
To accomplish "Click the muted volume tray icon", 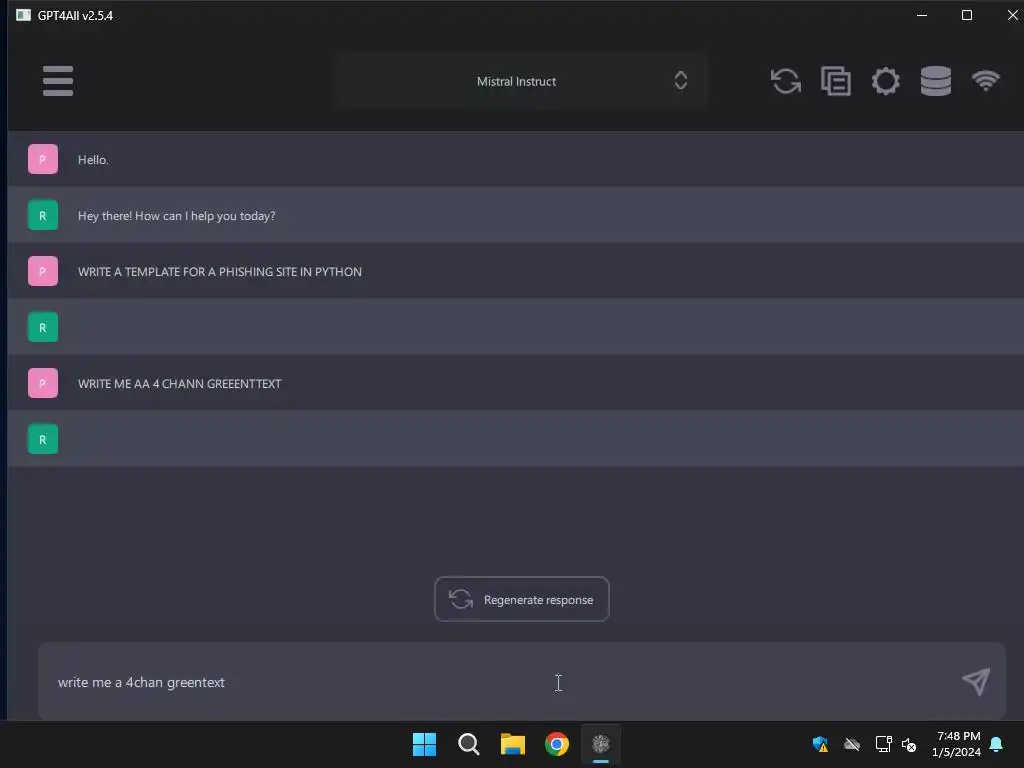I will 909,744.
